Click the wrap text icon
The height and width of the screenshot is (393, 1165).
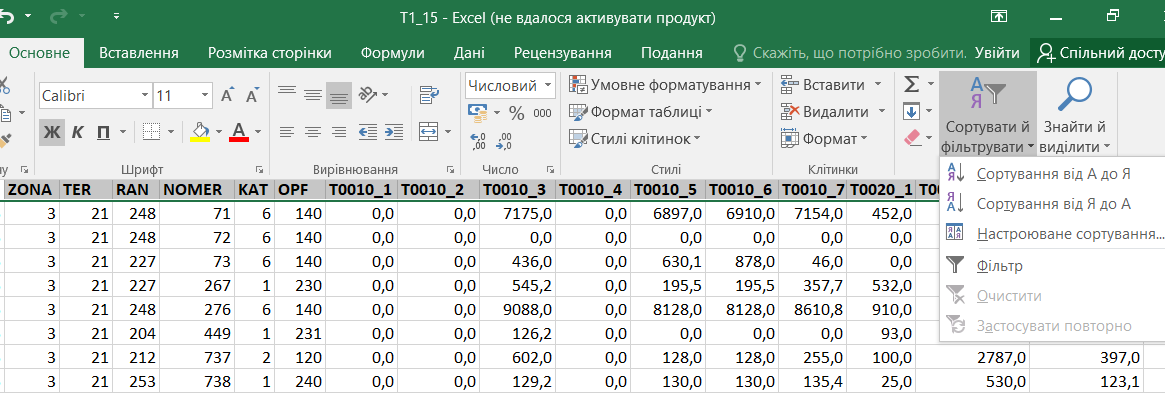pos(429,94)
